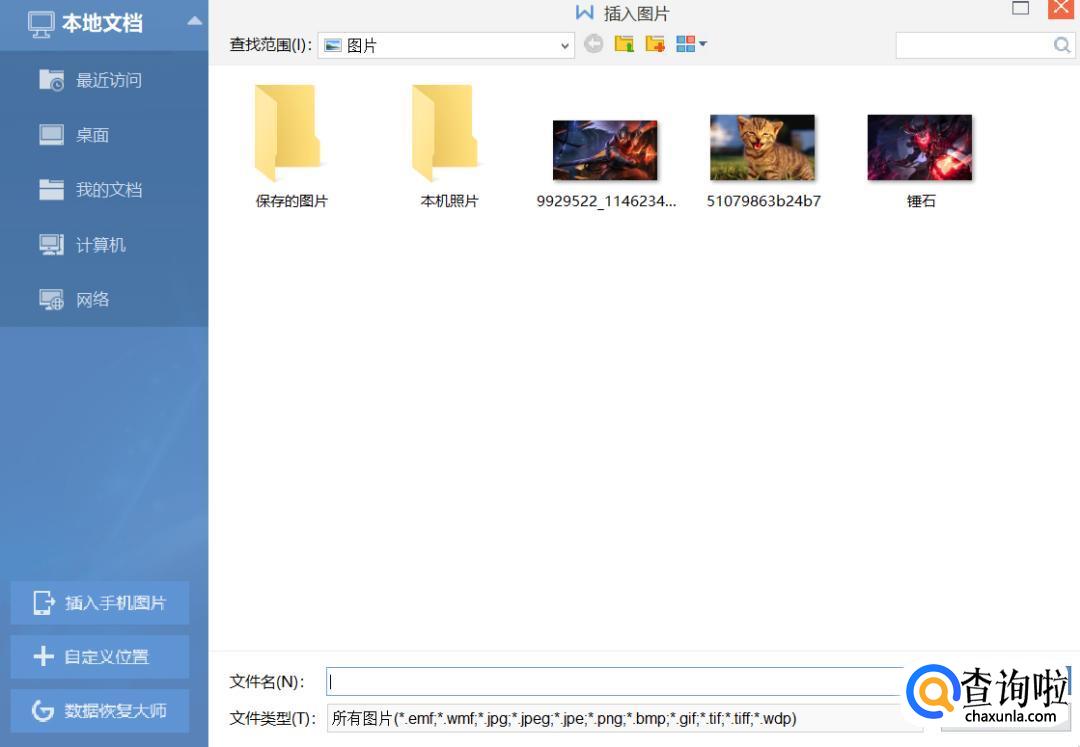
Task: Click the 网络 globe icon
Action: (52, 299)
